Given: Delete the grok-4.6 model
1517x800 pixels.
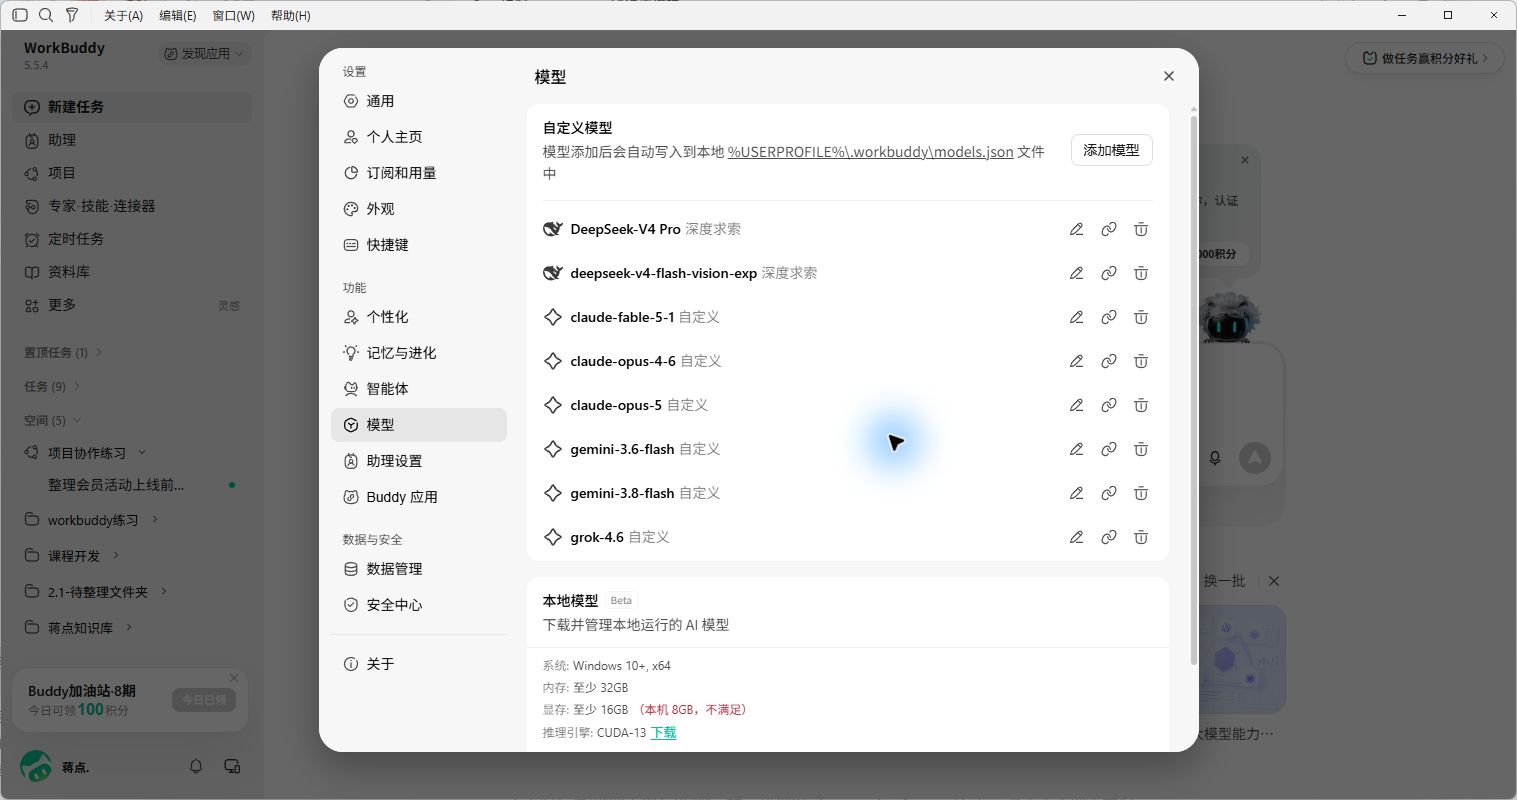Looking at the screenshot, I should 1140,537.
